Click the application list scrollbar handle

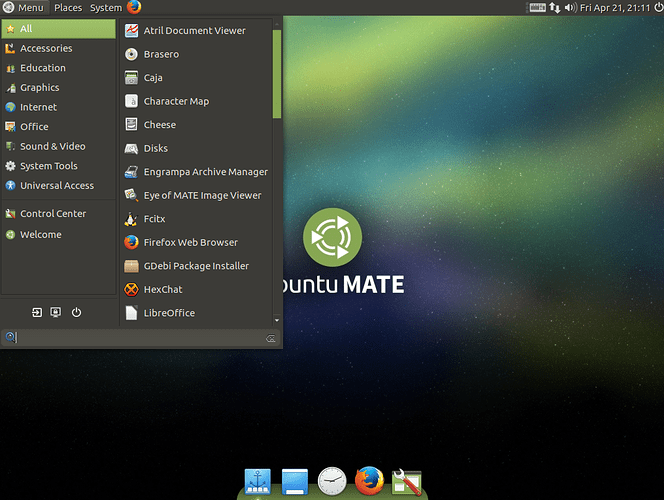pos(277,74)
